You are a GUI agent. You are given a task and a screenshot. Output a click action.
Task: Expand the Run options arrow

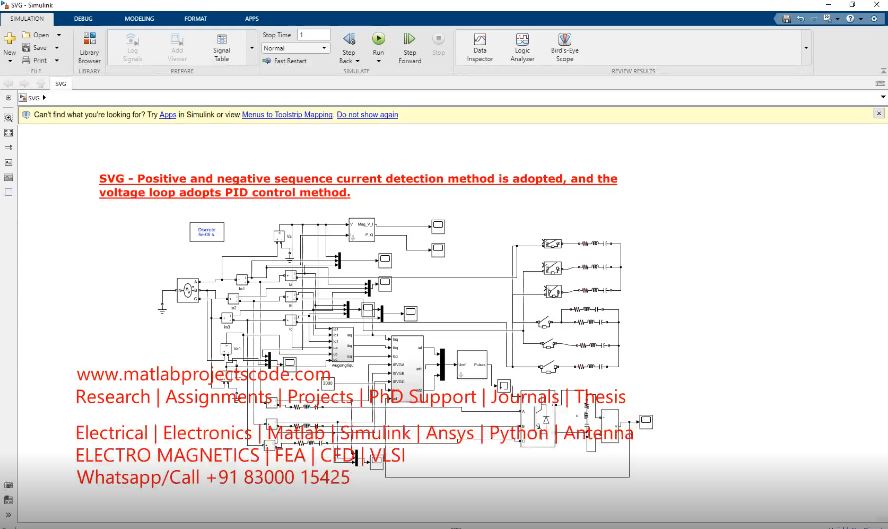(378, 61)
